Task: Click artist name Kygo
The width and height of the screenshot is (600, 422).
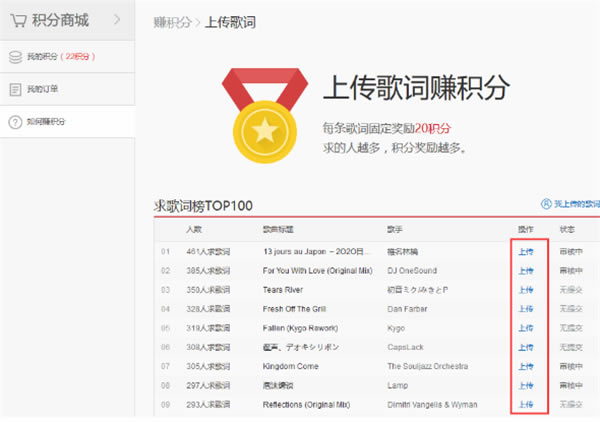Action: point(396,328)
